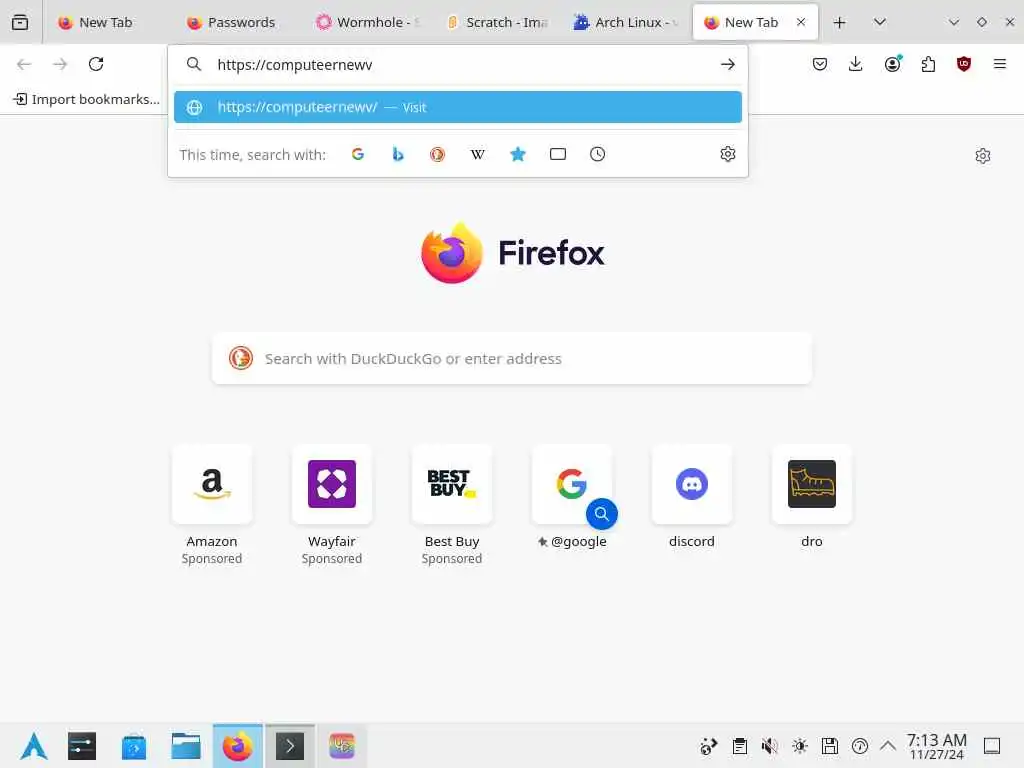Show the desktop via panel button
The image size is (1024, 768).
coord(992,746)
